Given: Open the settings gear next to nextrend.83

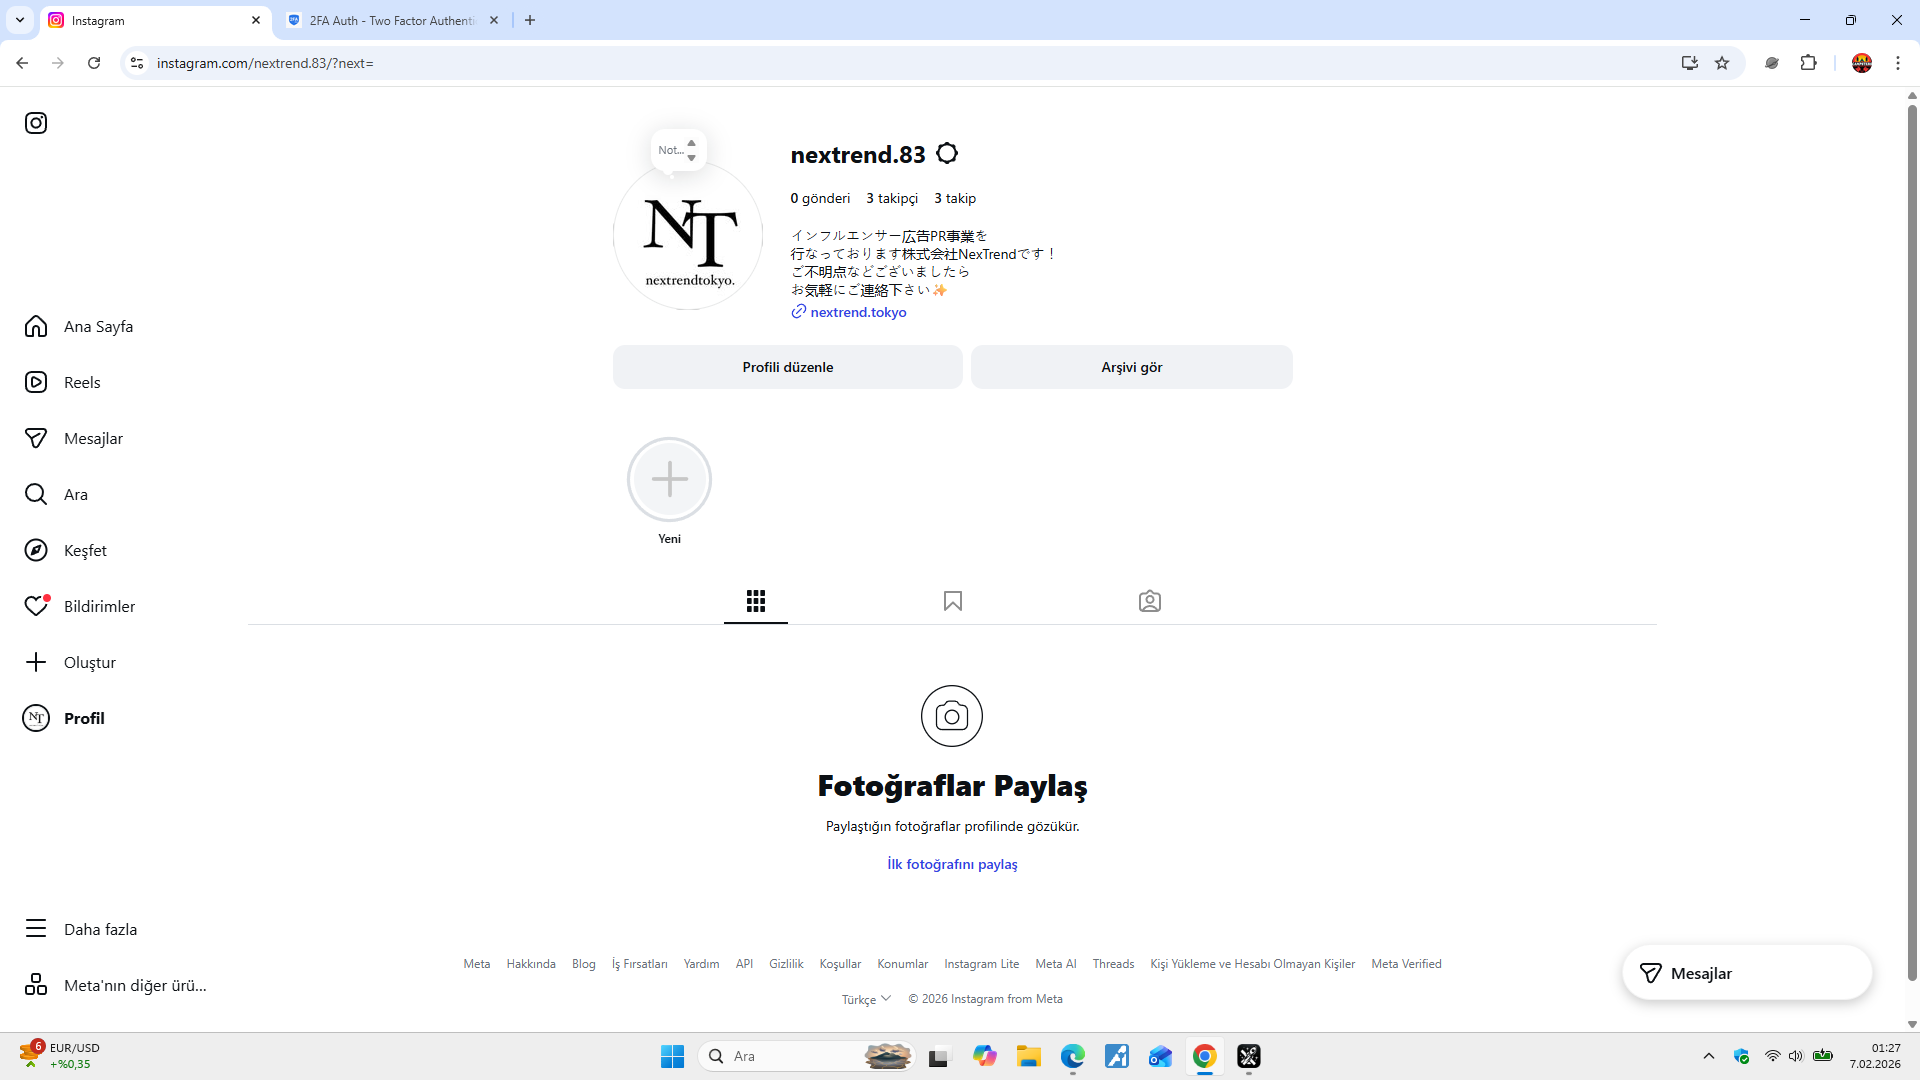Looking at the screenshot, I should [x=947, y=154].
